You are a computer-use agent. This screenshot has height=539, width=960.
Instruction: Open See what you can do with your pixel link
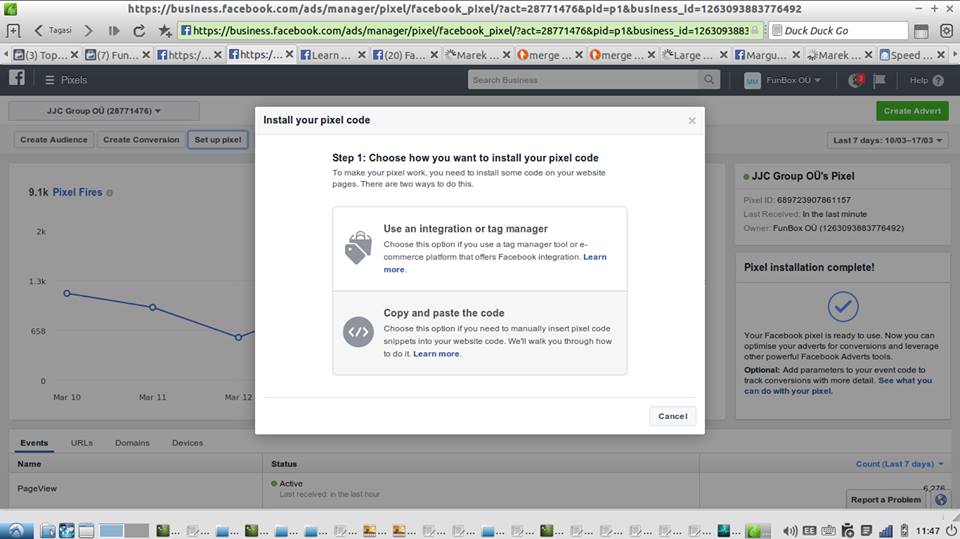[838, 385]
